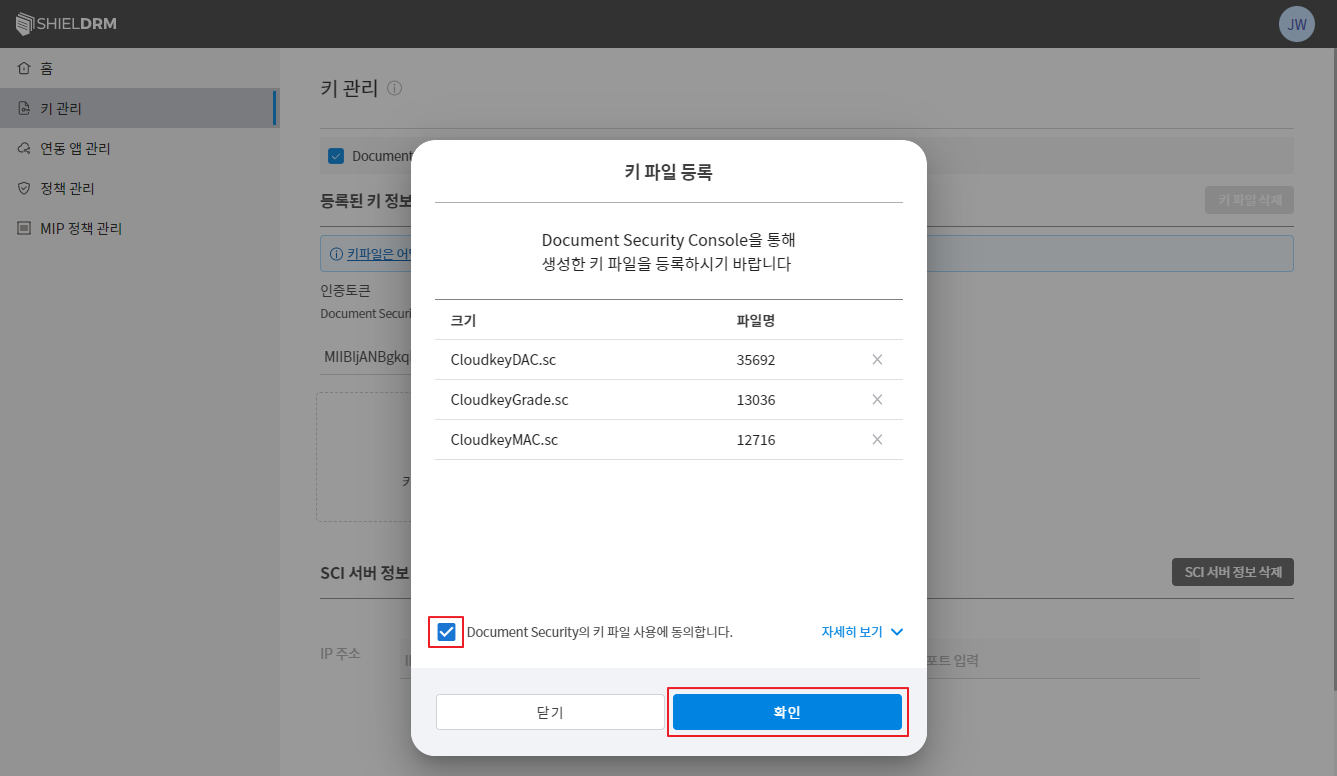This screenshot has height=776, width=1337.
Task: Open the JW user avatar menu
Action: click(x=1296, y=24)
